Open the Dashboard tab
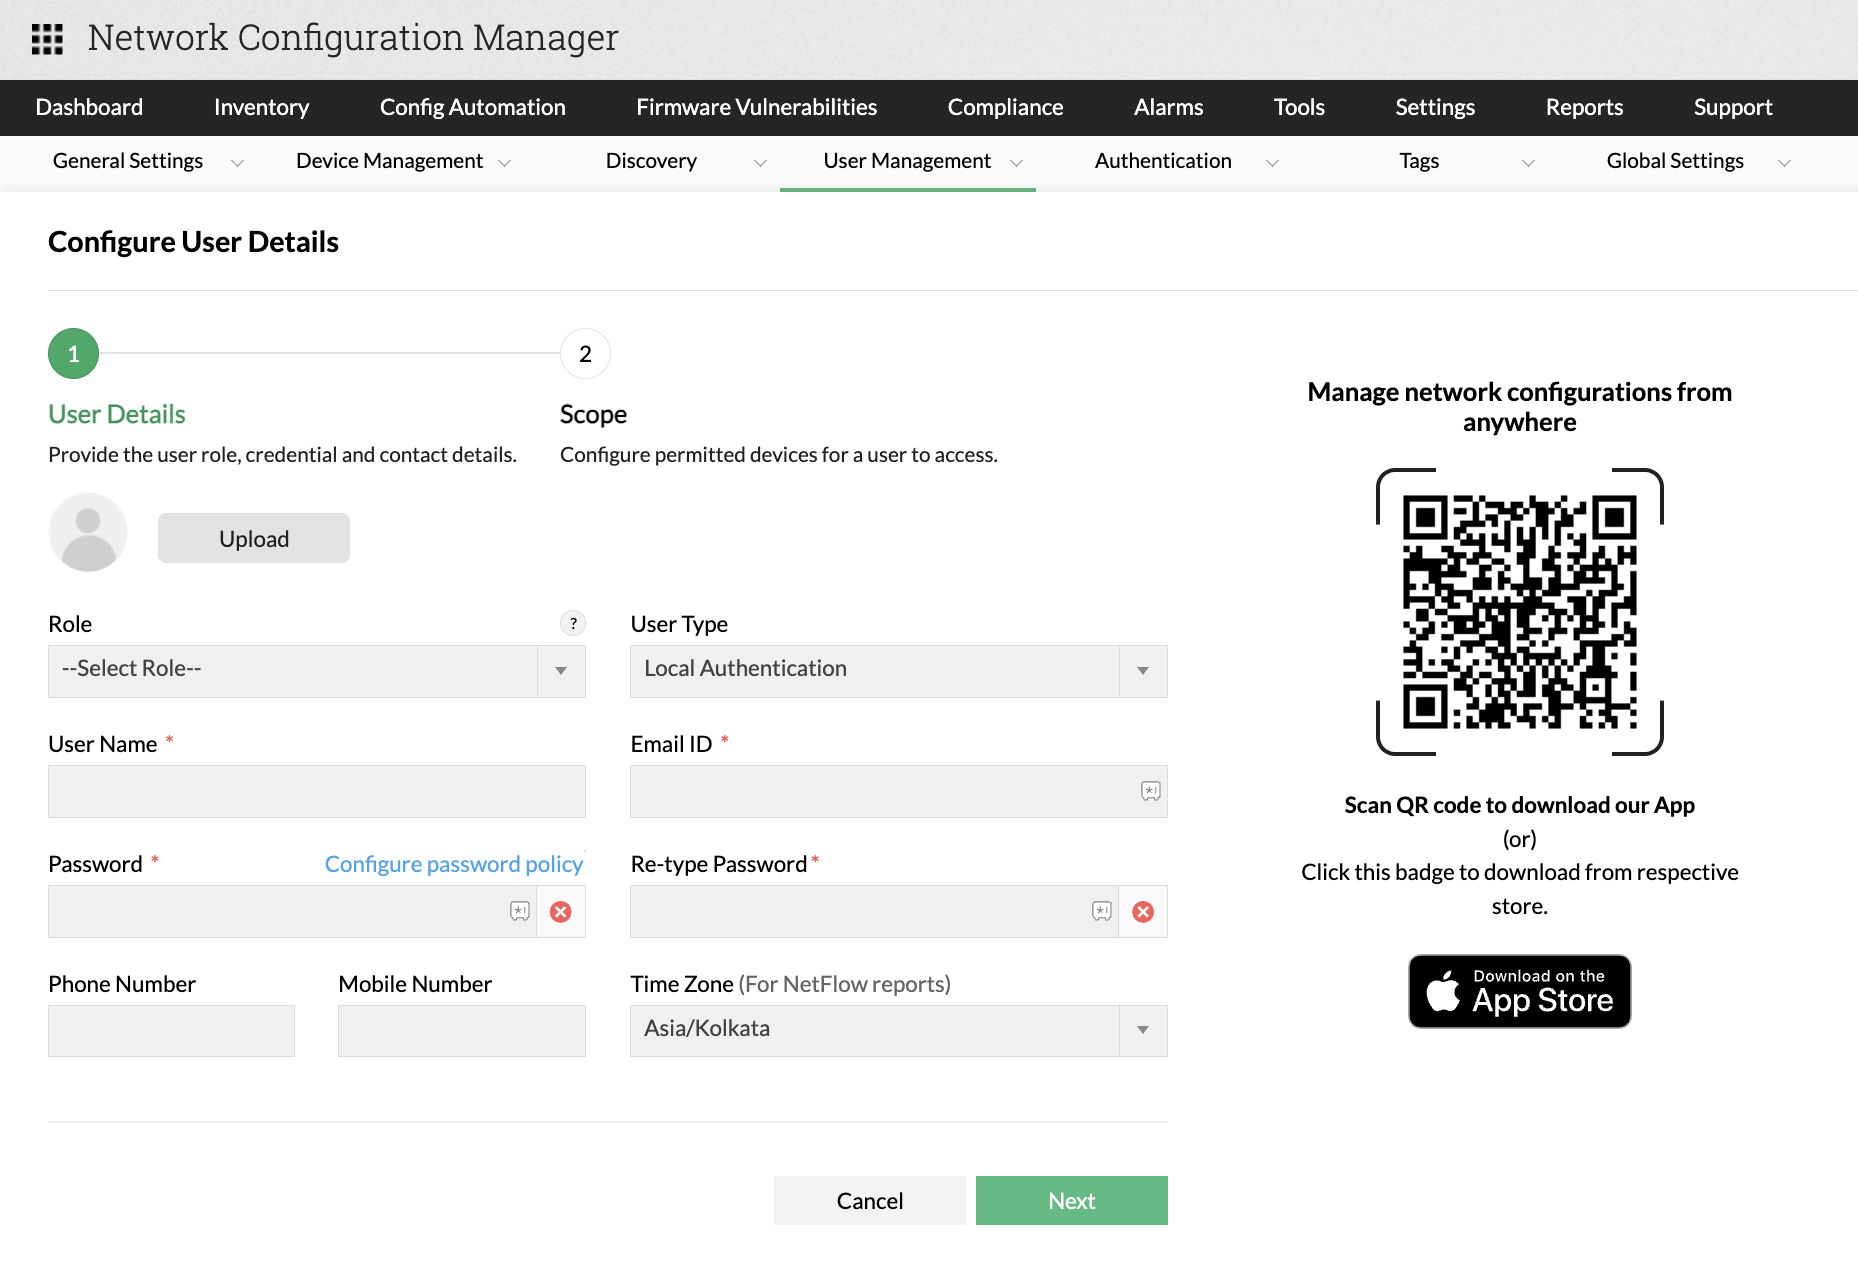Screen dimensions: 1858x1286 pos(89,107)
